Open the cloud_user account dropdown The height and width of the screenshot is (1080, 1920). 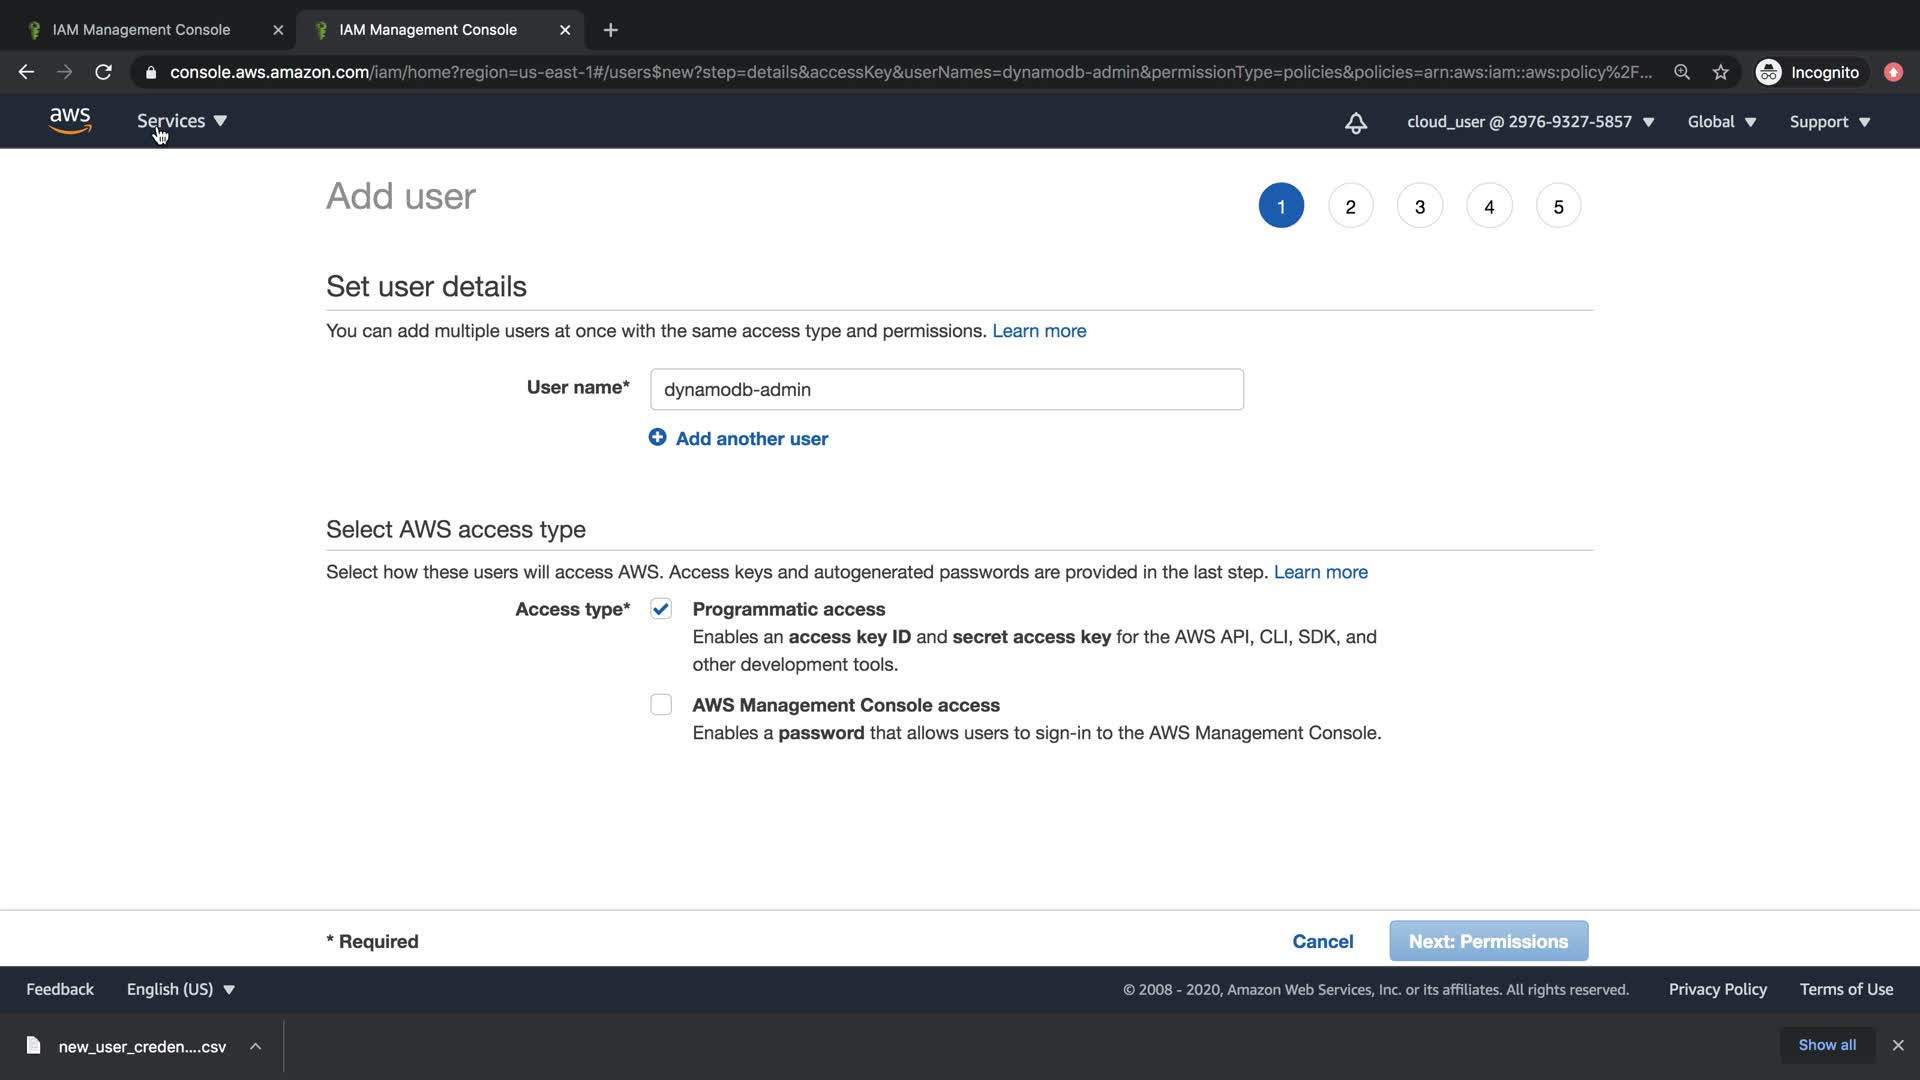tap(1530, 122)
